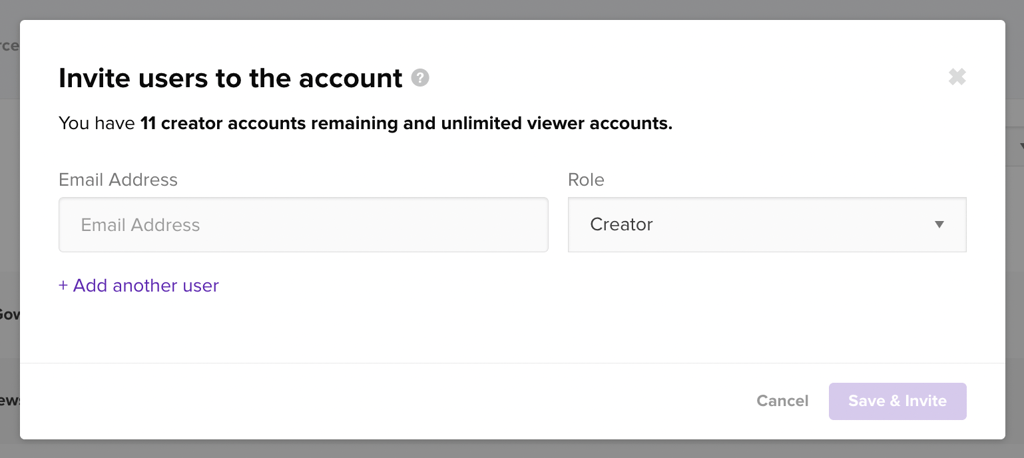Focus the Email Address input field
The width and height of the screenshot is (1024, 458).
[x=303, y=225]
